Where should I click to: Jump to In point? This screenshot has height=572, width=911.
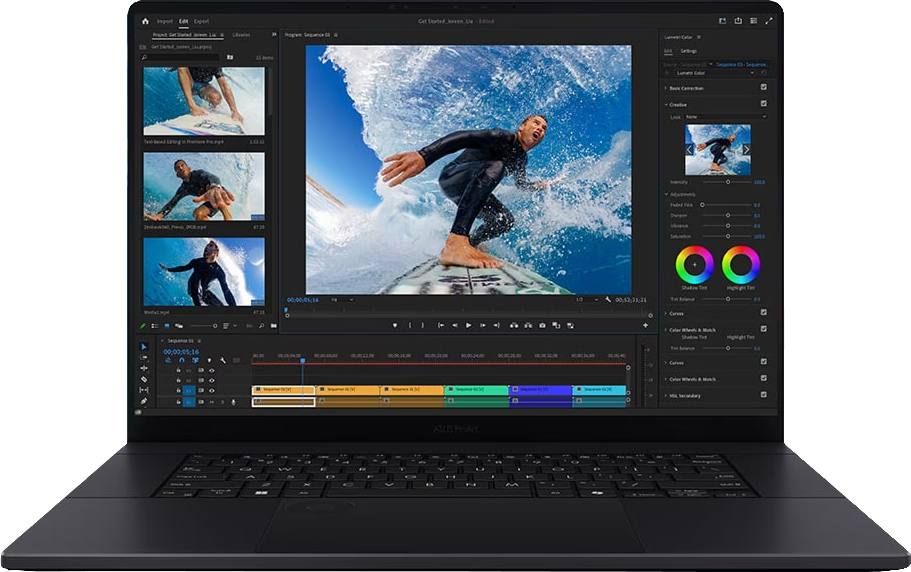coord(440,325)
